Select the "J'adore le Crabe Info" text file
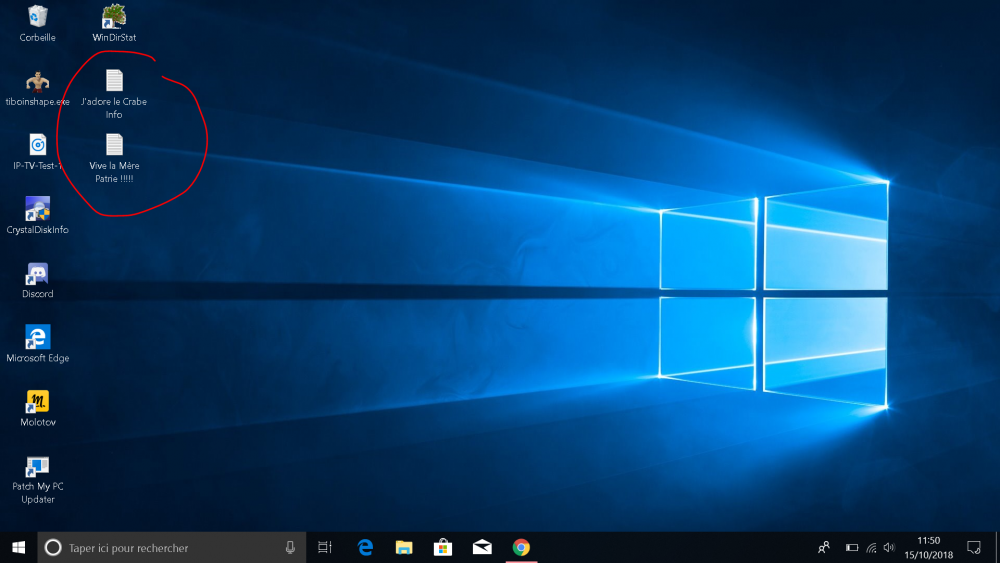The width and height of the screenshot is (1000, 563). pyautogui.click(x=114, y=82)
